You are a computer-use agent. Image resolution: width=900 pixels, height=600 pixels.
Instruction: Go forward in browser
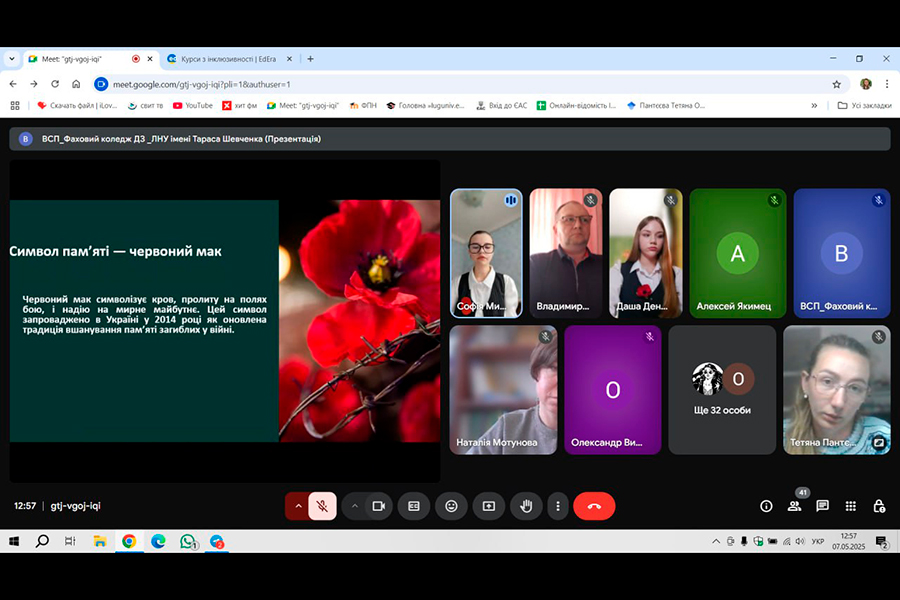[x=34, y=84]
